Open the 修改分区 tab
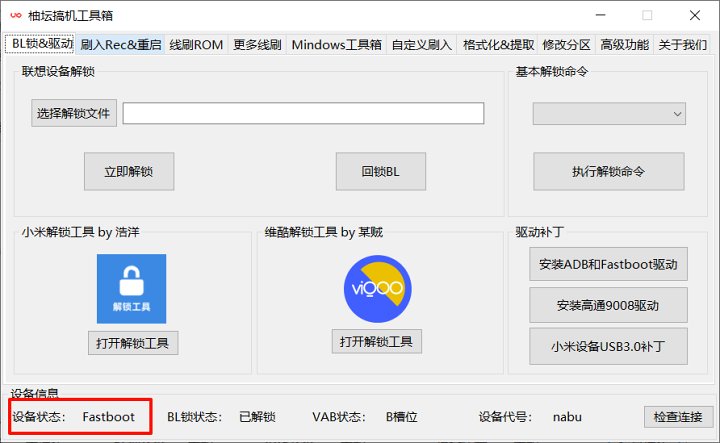720x443 pixels. (566, 45)
